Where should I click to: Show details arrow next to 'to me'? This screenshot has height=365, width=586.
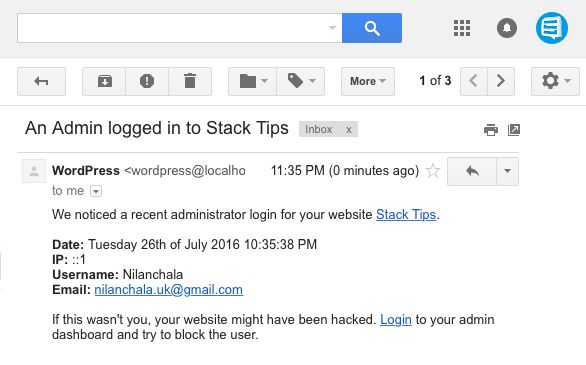[96, 192]
